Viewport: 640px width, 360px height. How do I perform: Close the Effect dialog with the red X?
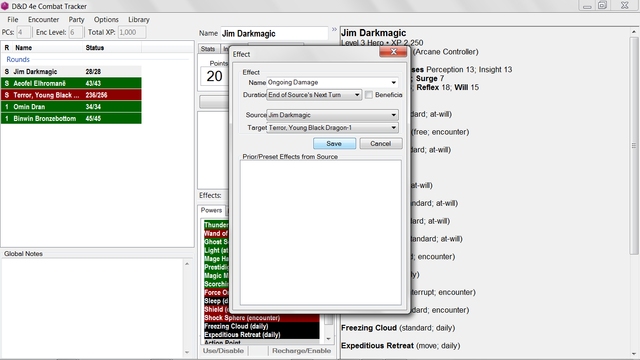393,52
